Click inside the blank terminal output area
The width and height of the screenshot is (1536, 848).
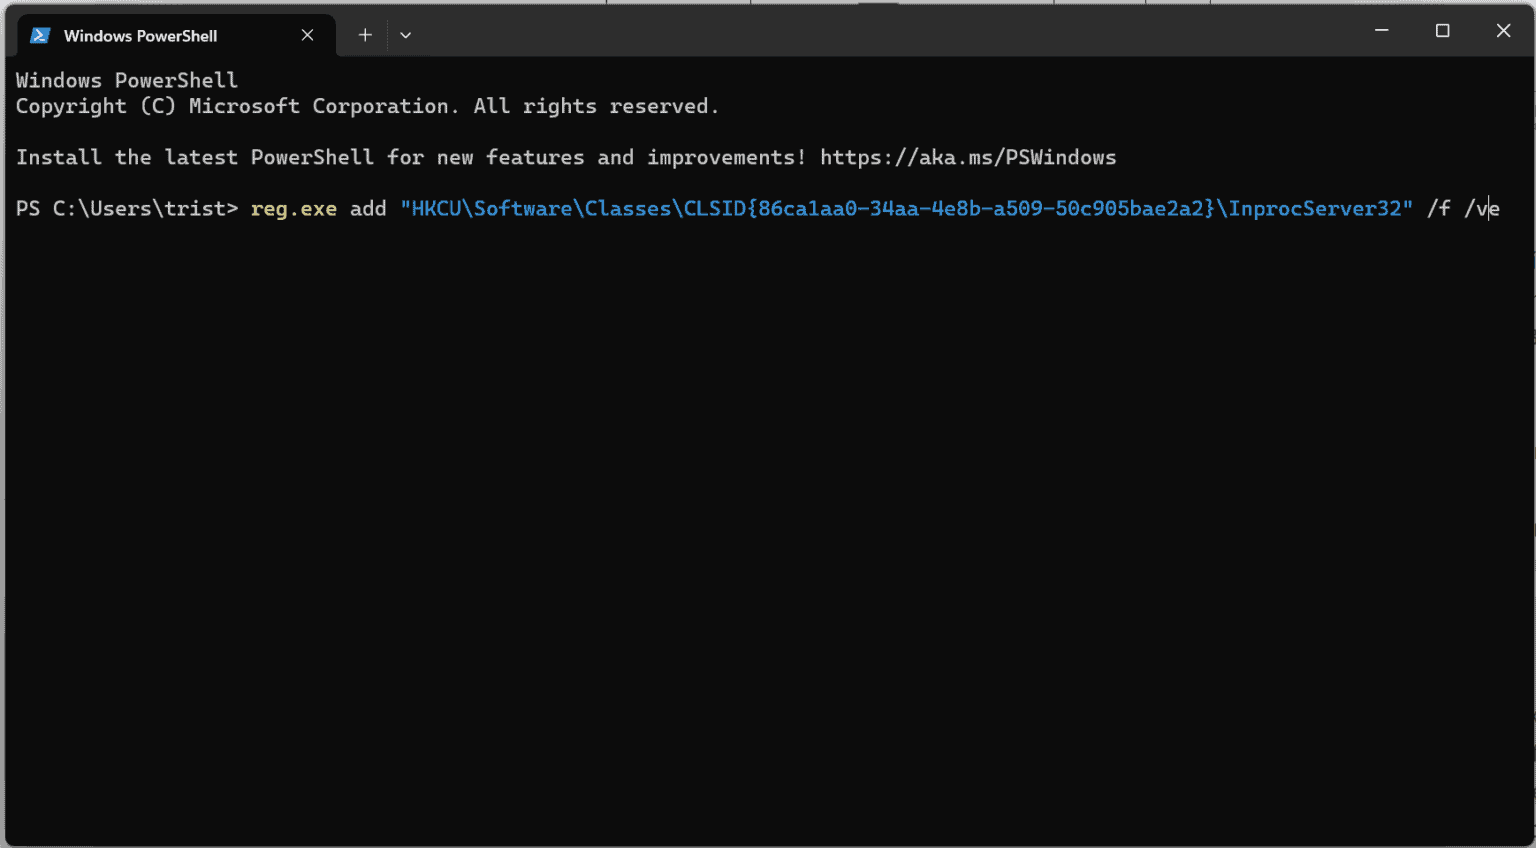[x=700, y=500]
